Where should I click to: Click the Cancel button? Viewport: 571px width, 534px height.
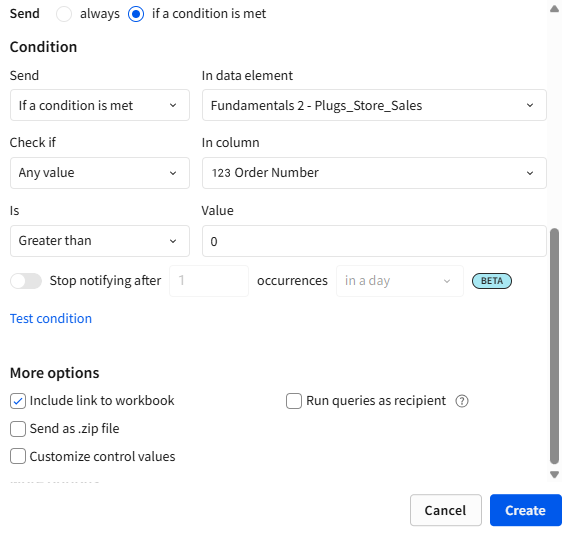446,510
